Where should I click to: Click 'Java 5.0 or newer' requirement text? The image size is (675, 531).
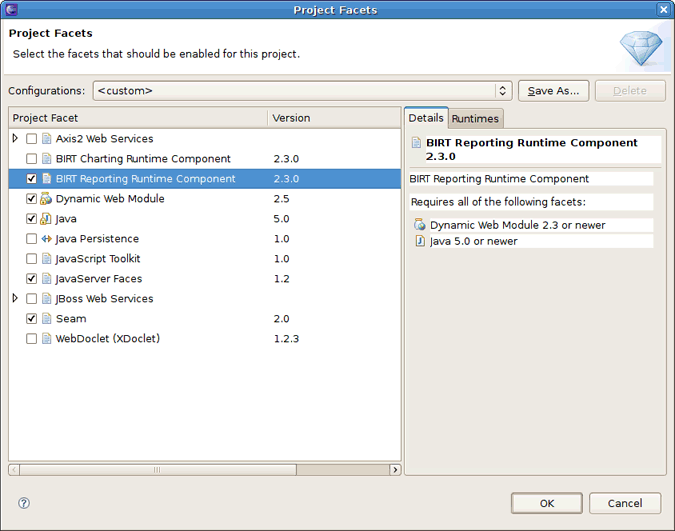pyautogui.click(x=474, y=241)
